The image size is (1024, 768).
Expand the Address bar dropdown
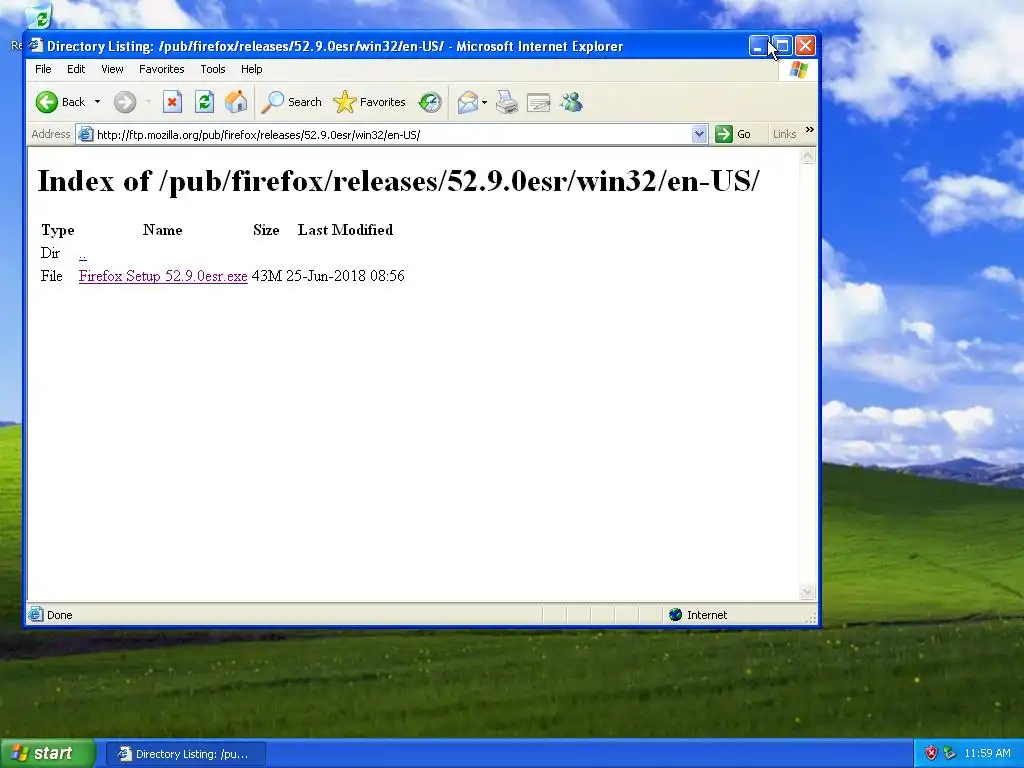pos(699,135)
